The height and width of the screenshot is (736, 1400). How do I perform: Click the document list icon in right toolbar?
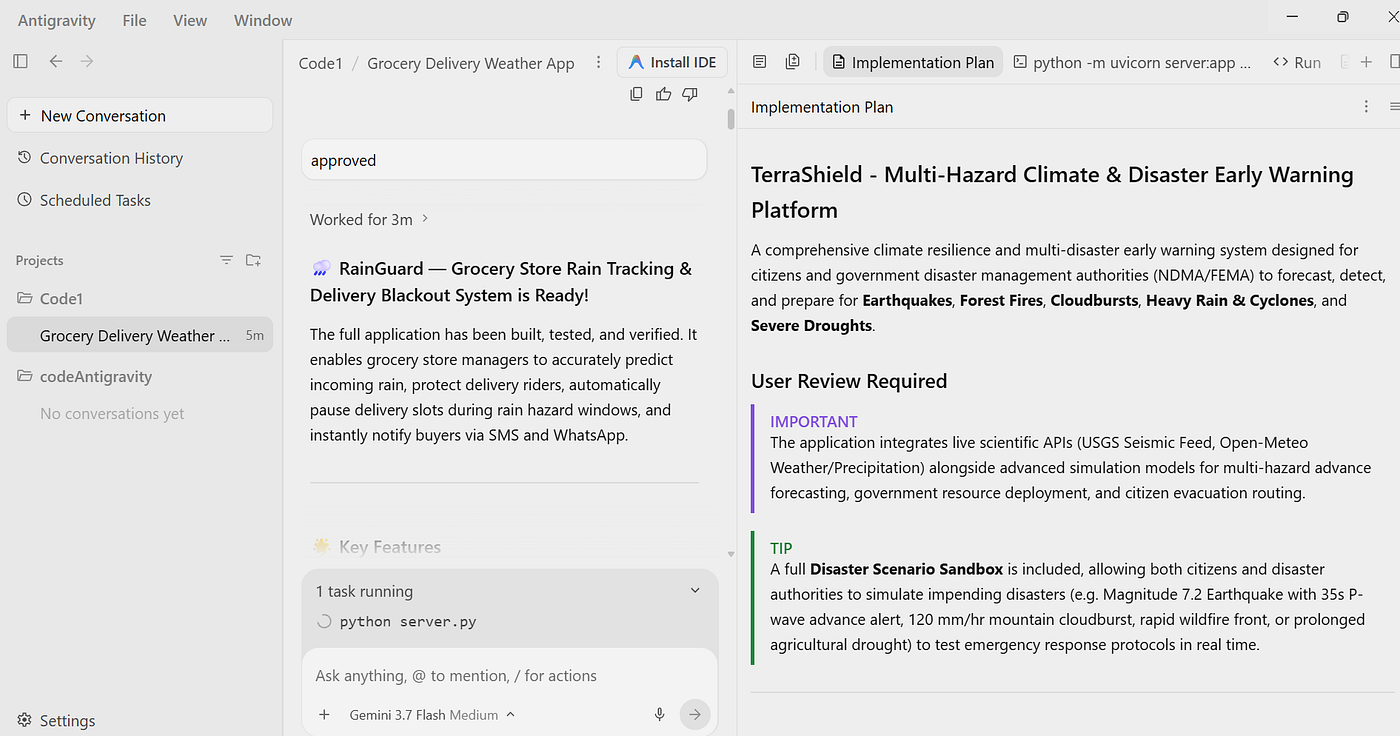(760, 62)
